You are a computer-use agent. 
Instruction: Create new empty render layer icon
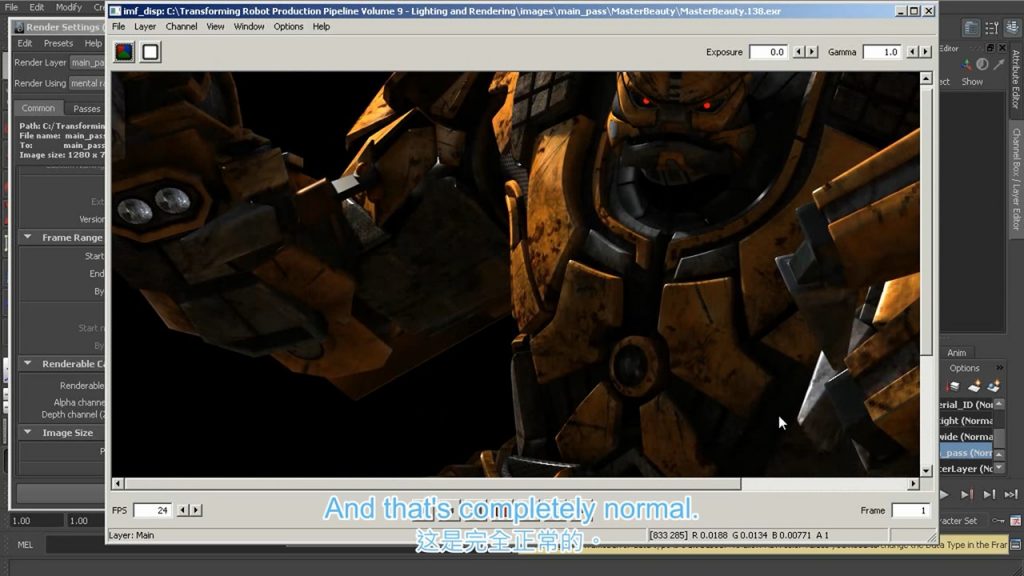(x=974, y=387)
